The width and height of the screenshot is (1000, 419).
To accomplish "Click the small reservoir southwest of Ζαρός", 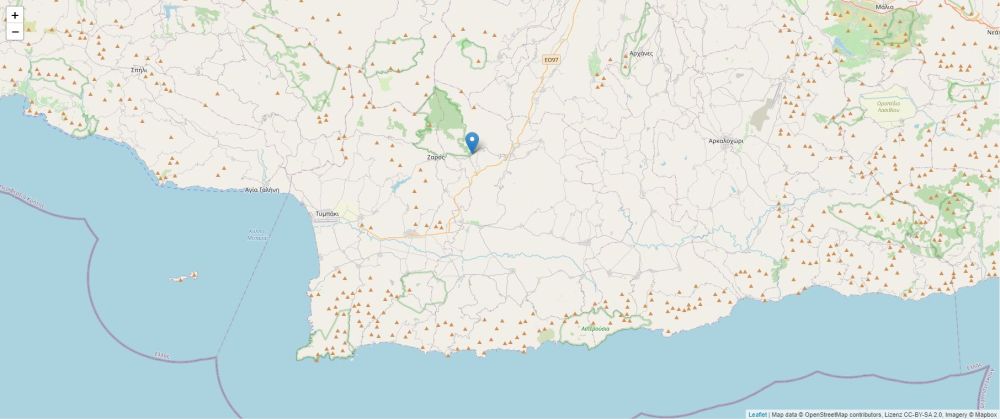I will pos(401,185).
